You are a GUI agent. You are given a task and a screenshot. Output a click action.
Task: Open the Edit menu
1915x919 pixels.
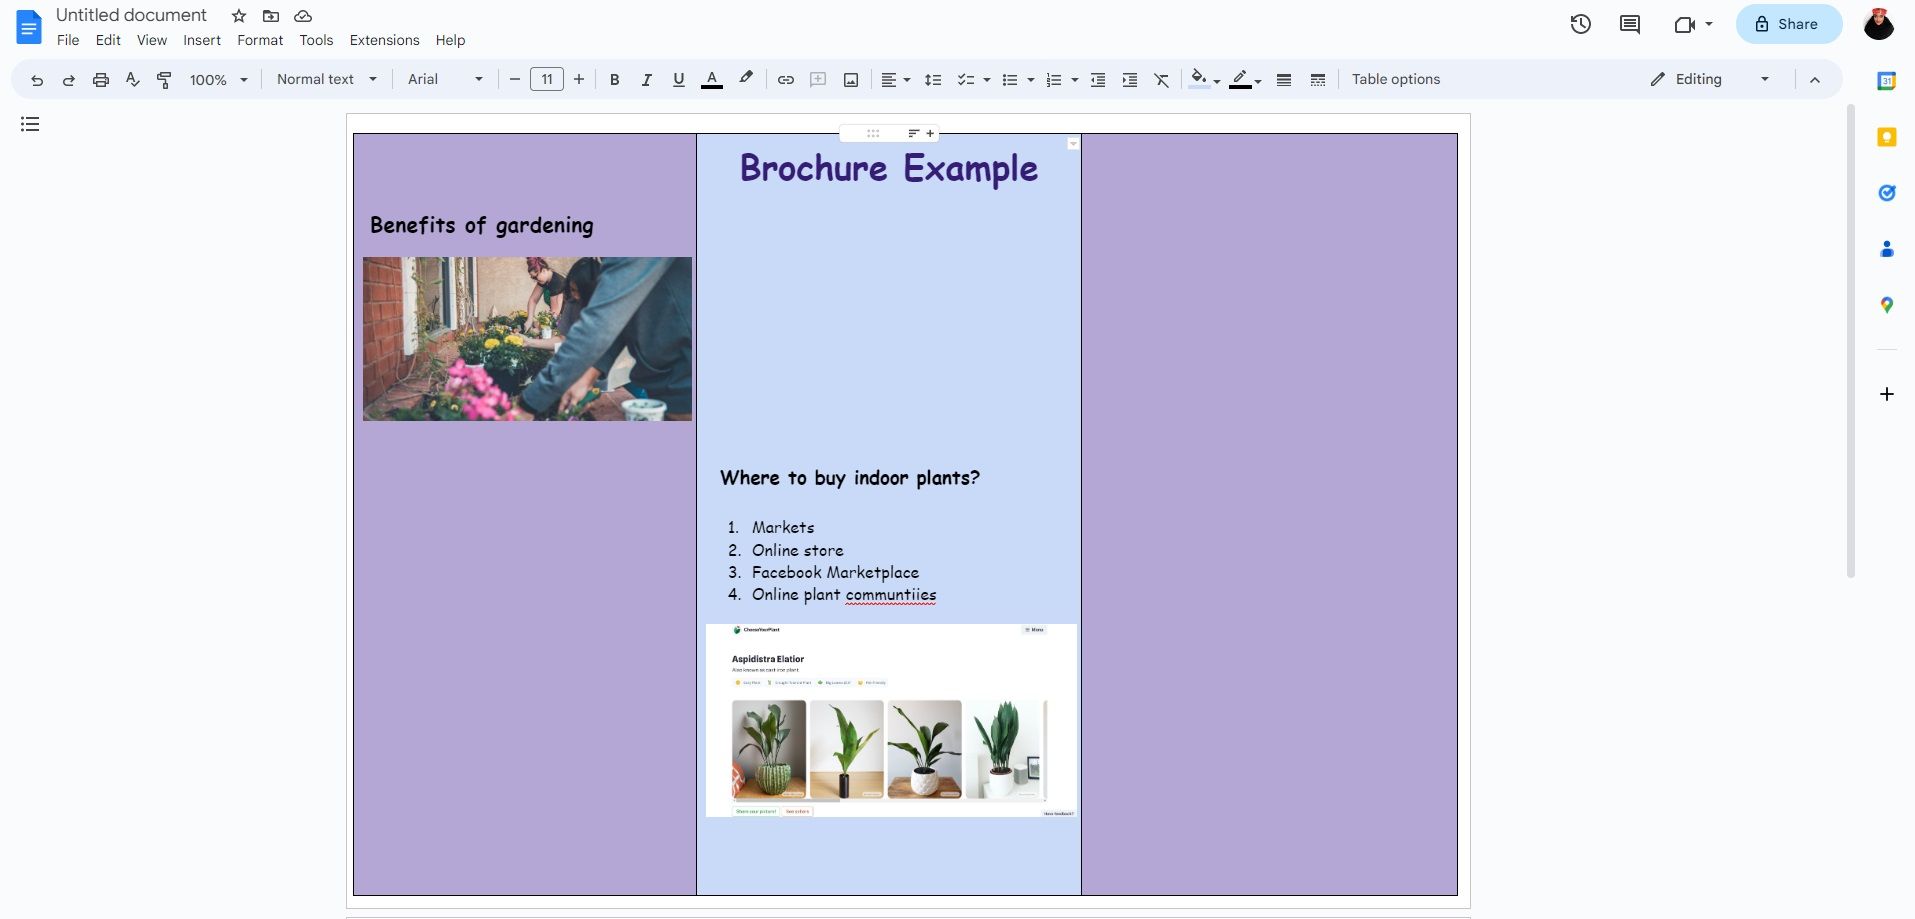click(x=108, y=40)
